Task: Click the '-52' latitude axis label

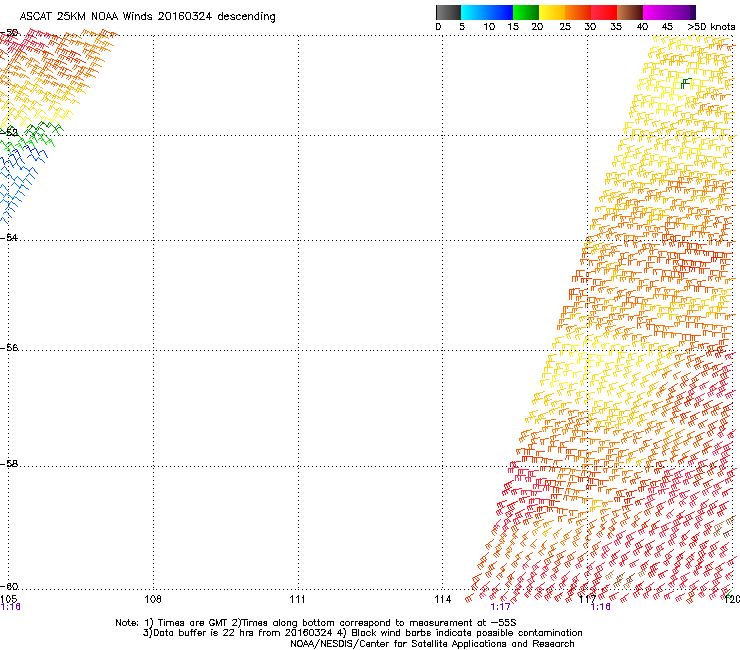Action: click(x=9, y=133)
